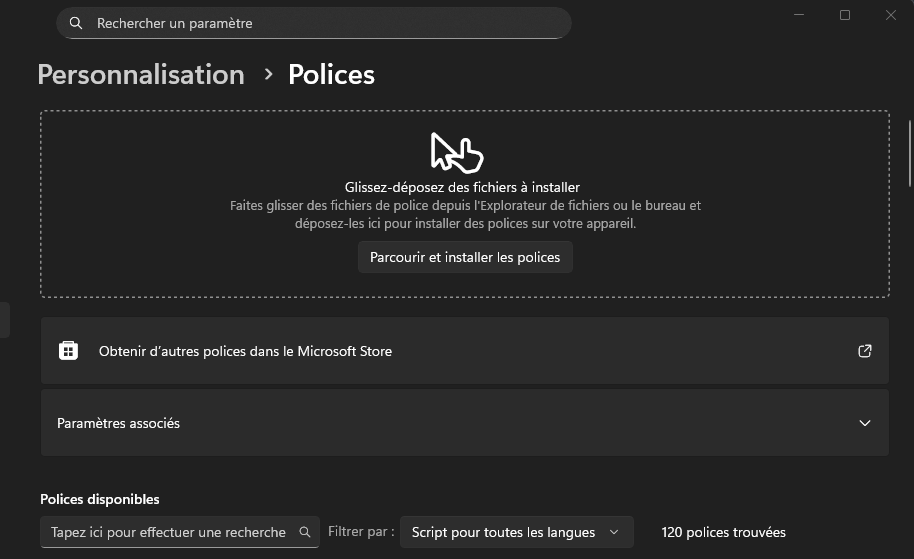The image size is (914, 559).
Task: Click the drag-and-drop hand cursor icon
Action: [457, 153]
